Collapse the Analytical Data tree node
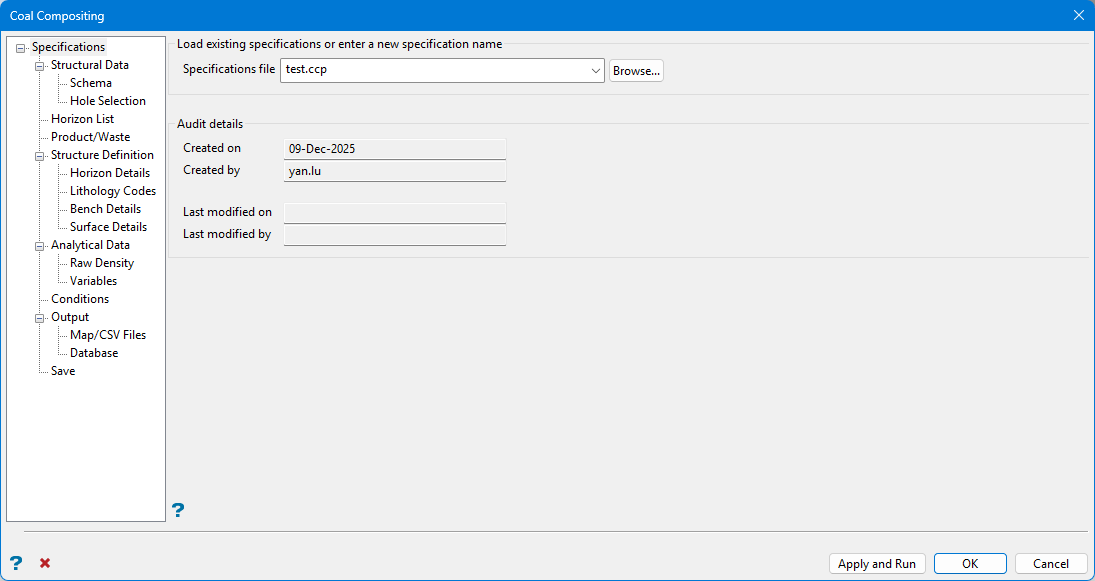 click(x=40, y=246)
